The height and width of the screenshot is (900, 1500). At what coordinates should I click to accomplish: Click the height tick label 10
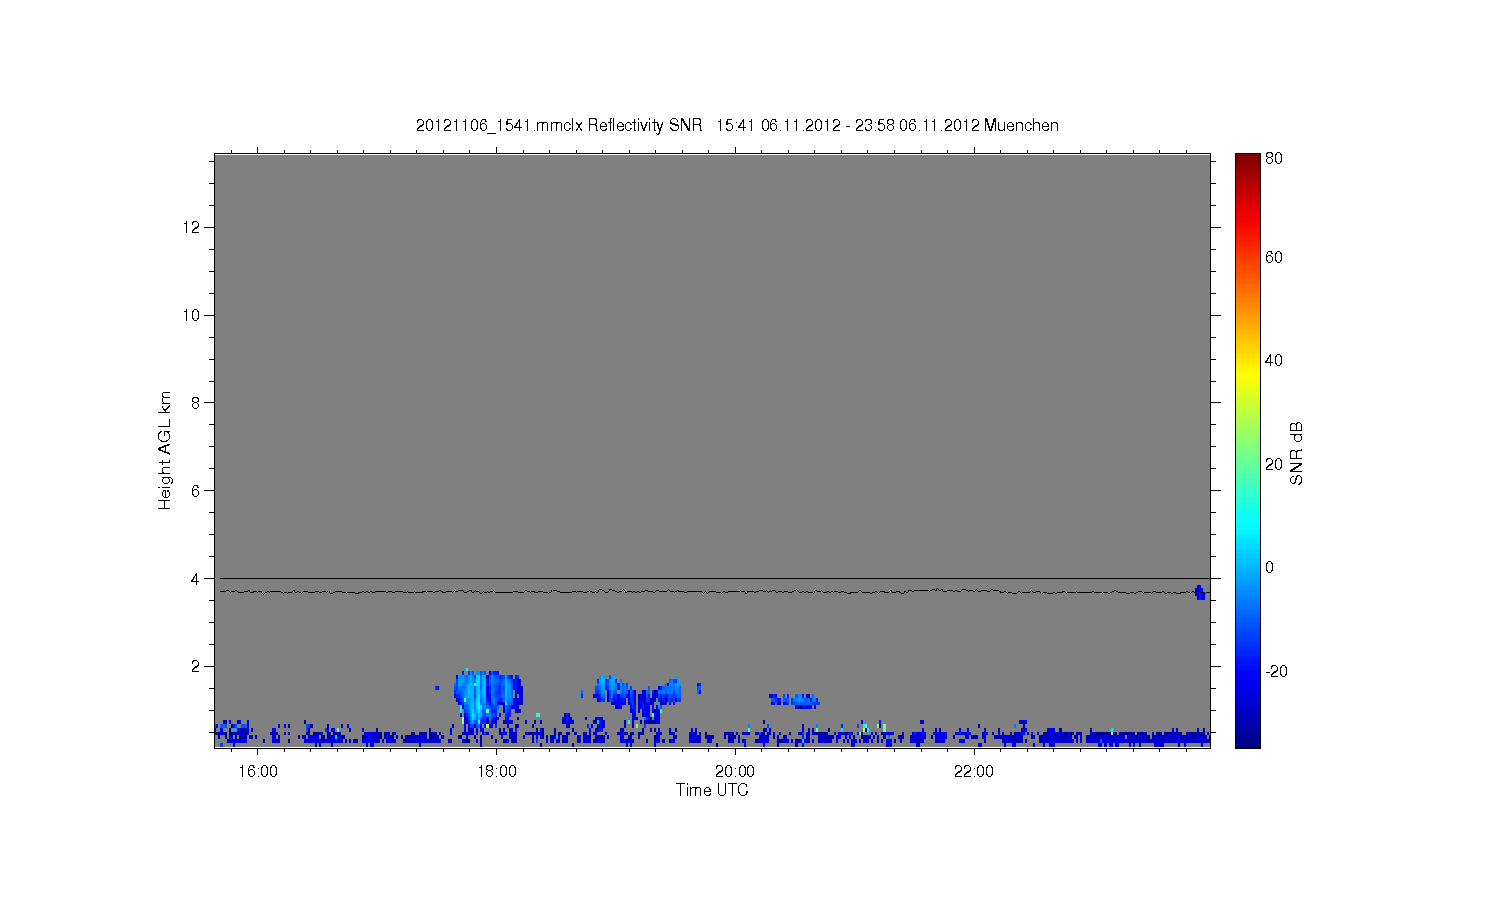(192, 315)
